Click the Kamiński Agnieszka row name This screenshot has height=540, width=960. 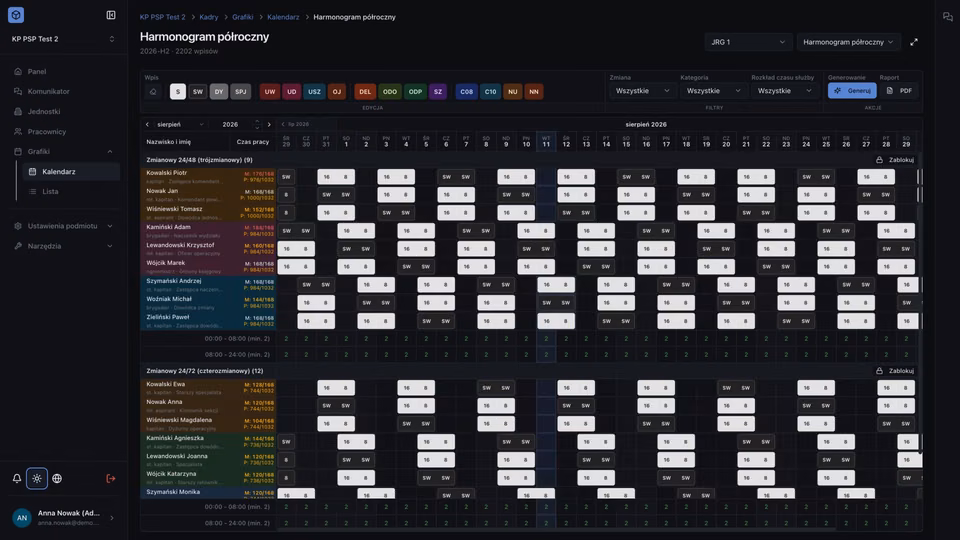click(x=175, y=438)
